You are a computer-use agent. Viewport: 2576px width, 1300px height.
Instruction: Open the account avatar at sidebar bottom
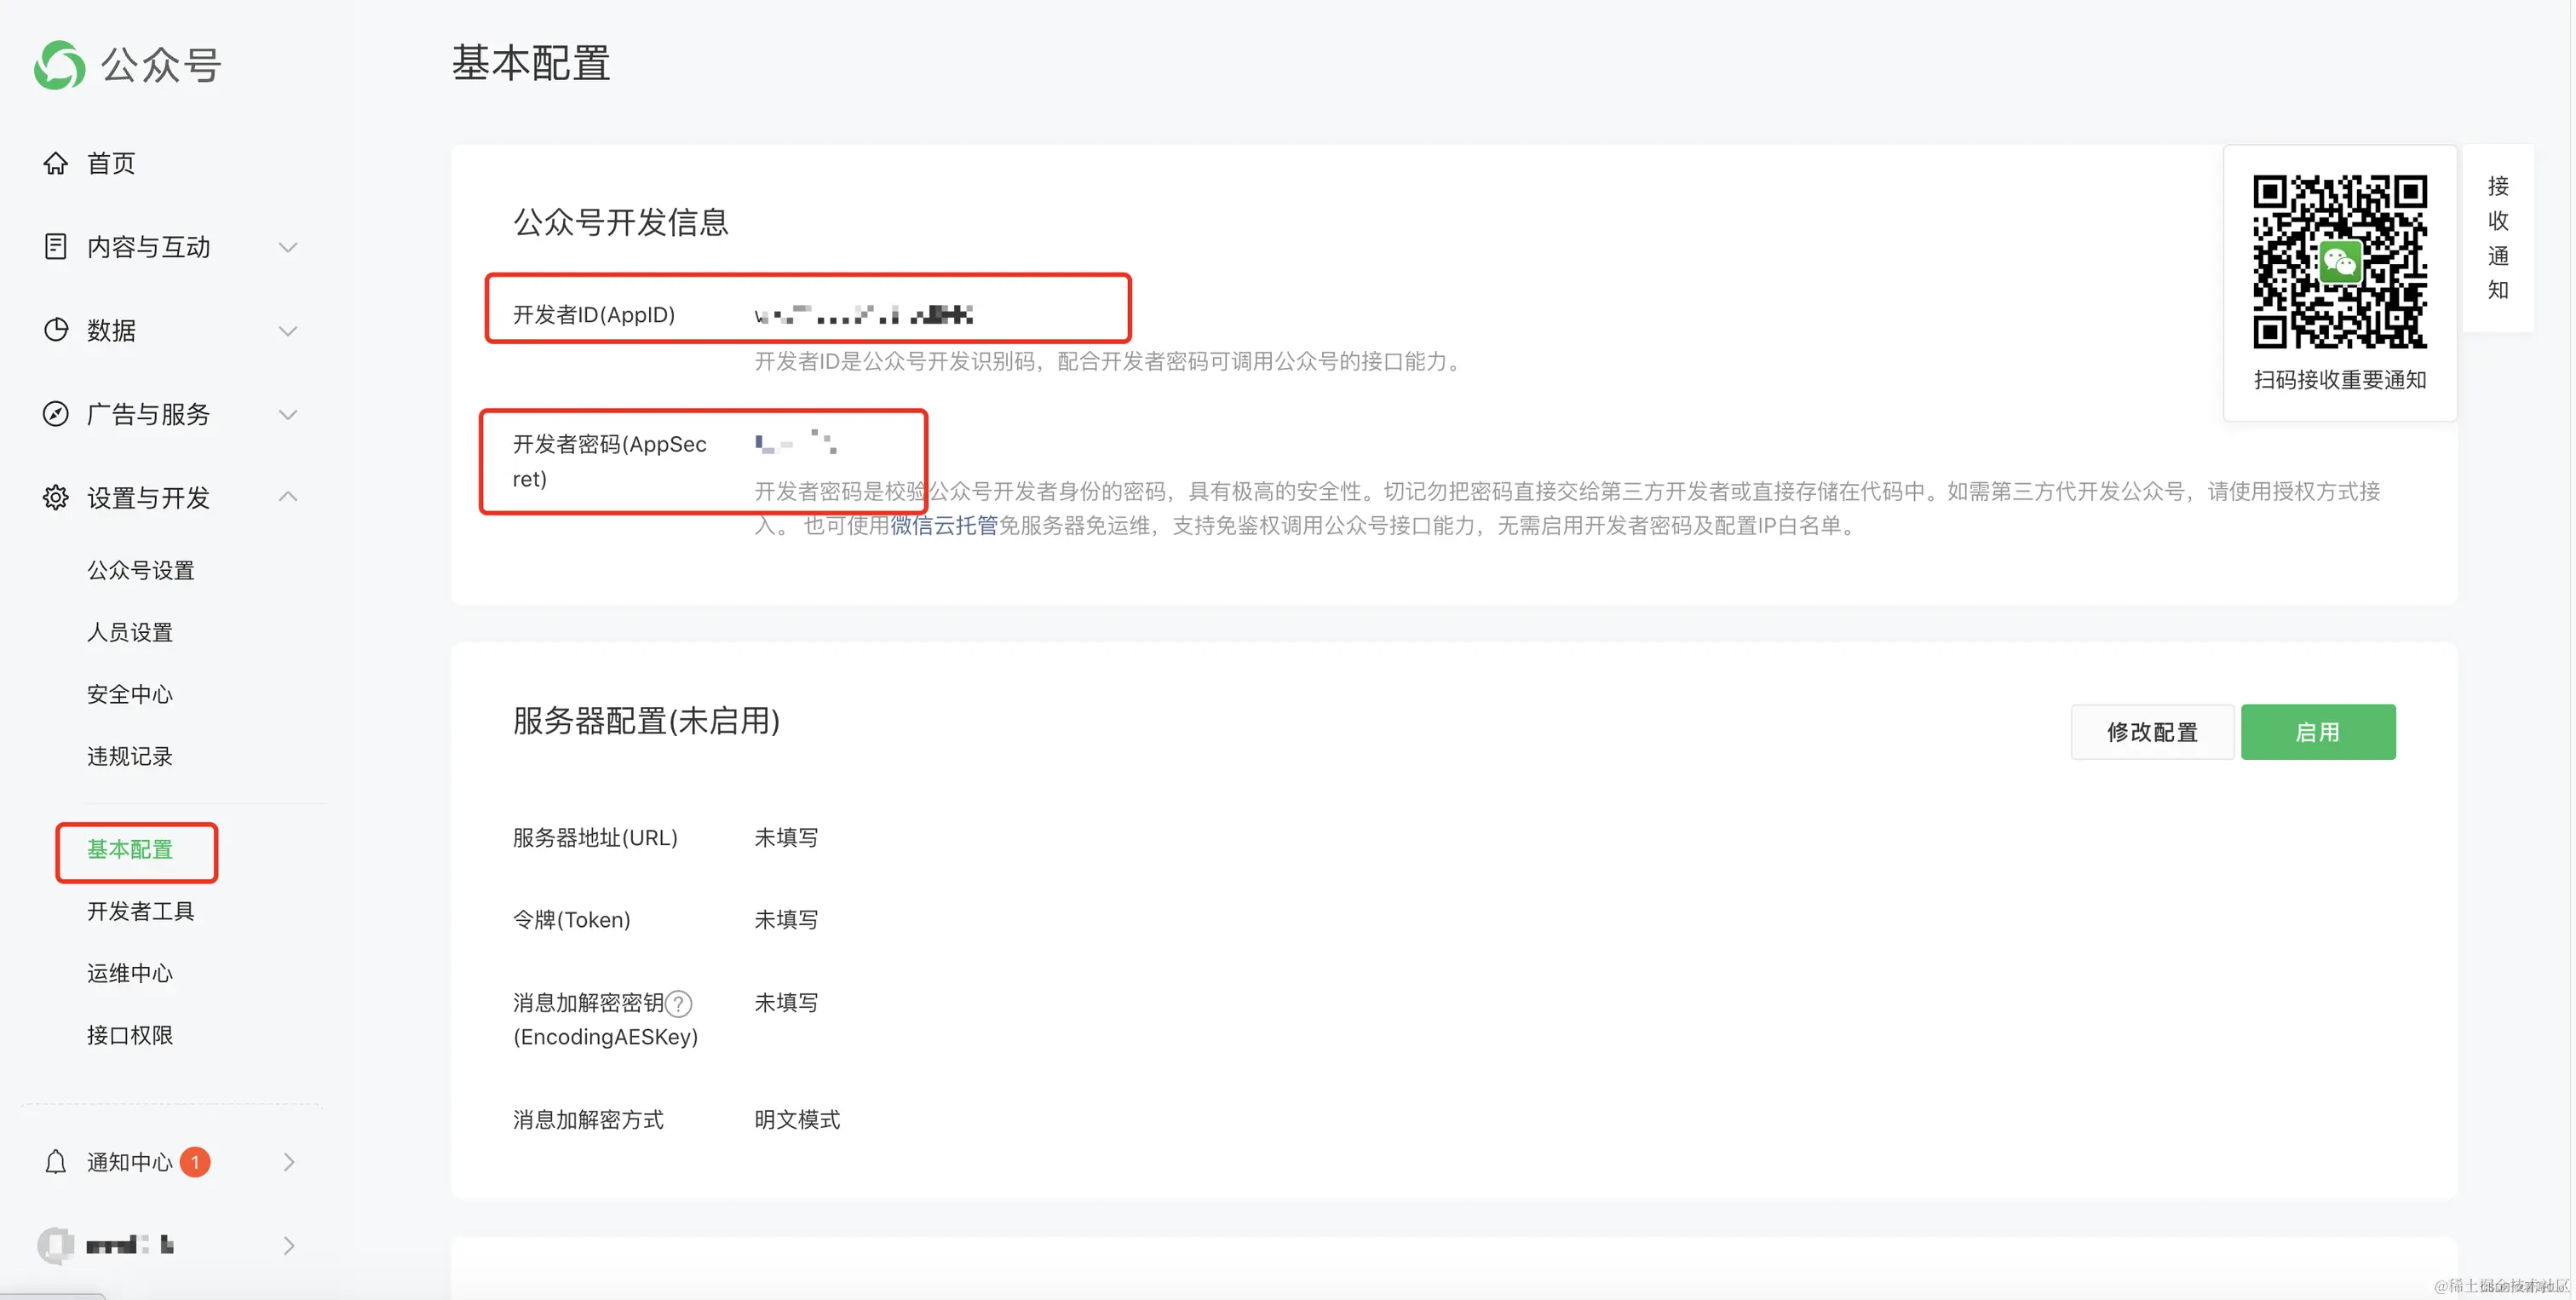point(57,1245)
